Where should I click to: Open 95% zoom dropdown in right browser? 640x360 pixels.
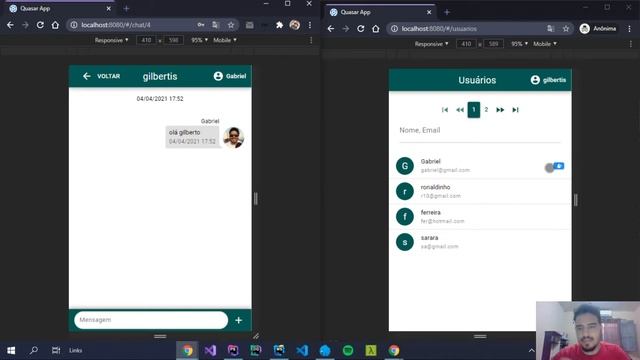pos(520,44)
